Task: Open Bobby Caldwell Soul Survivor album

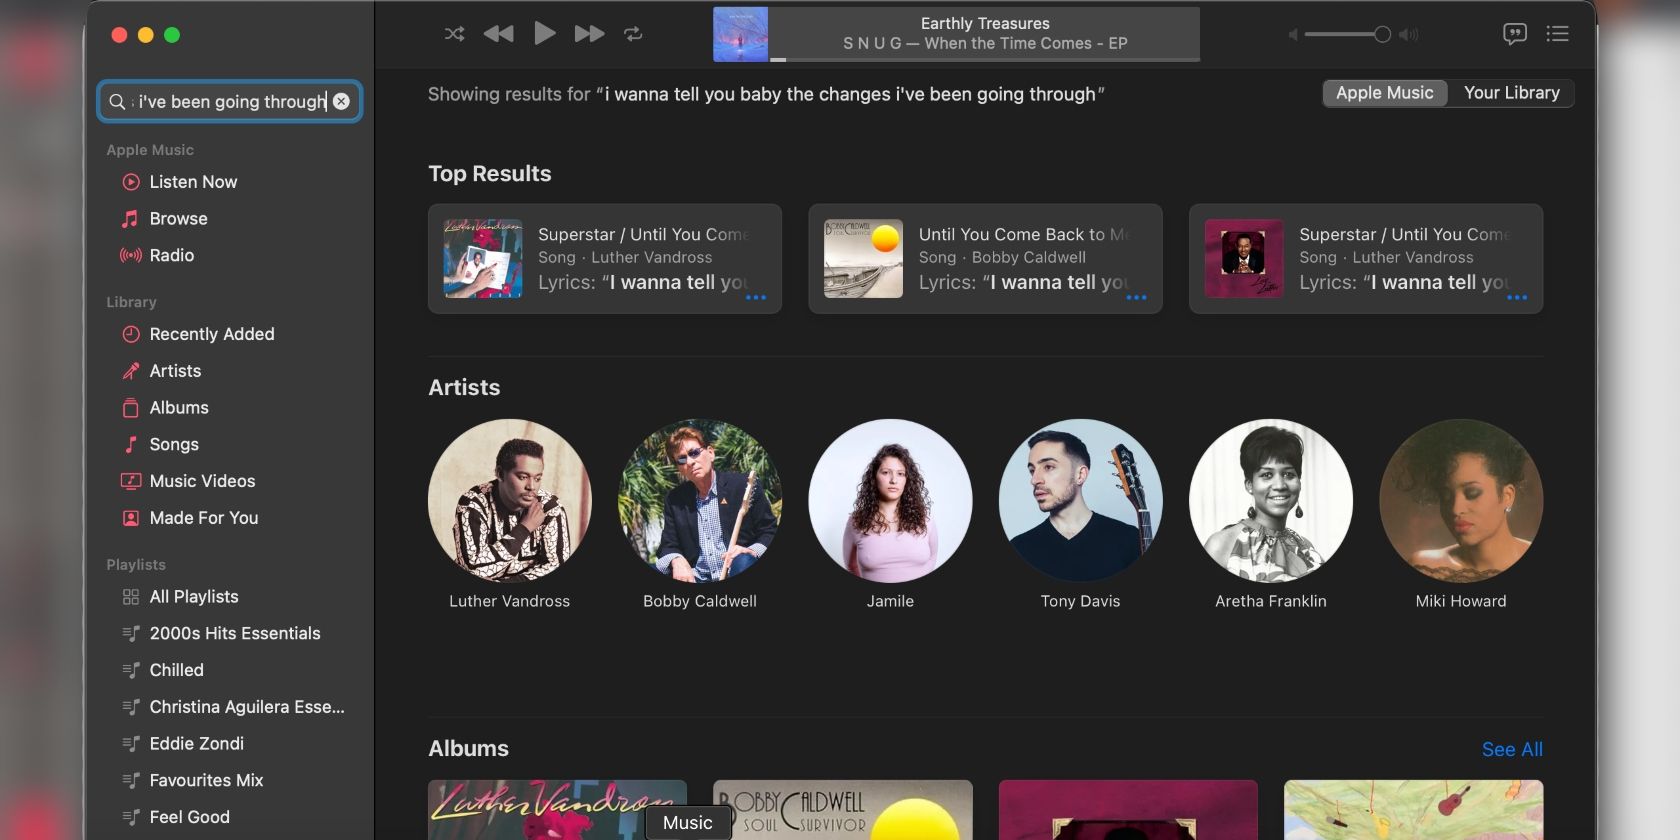Action: [843, 810]
